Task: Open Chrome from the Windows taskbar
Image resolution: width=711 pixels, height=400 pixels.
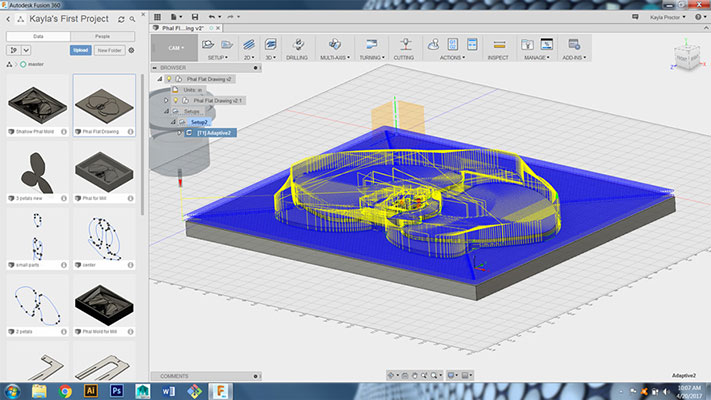Action: [x=65, y=391]
